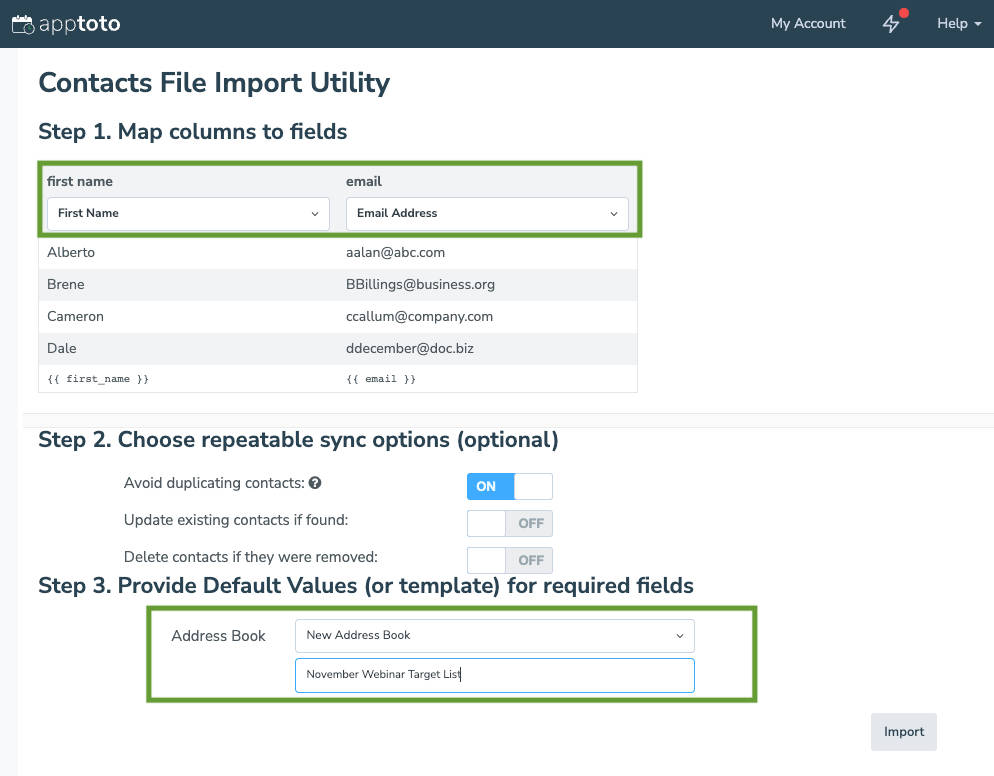994x776 pixels.
Task: Select the Alberto first name cell
Action: (x=71, y=252)
